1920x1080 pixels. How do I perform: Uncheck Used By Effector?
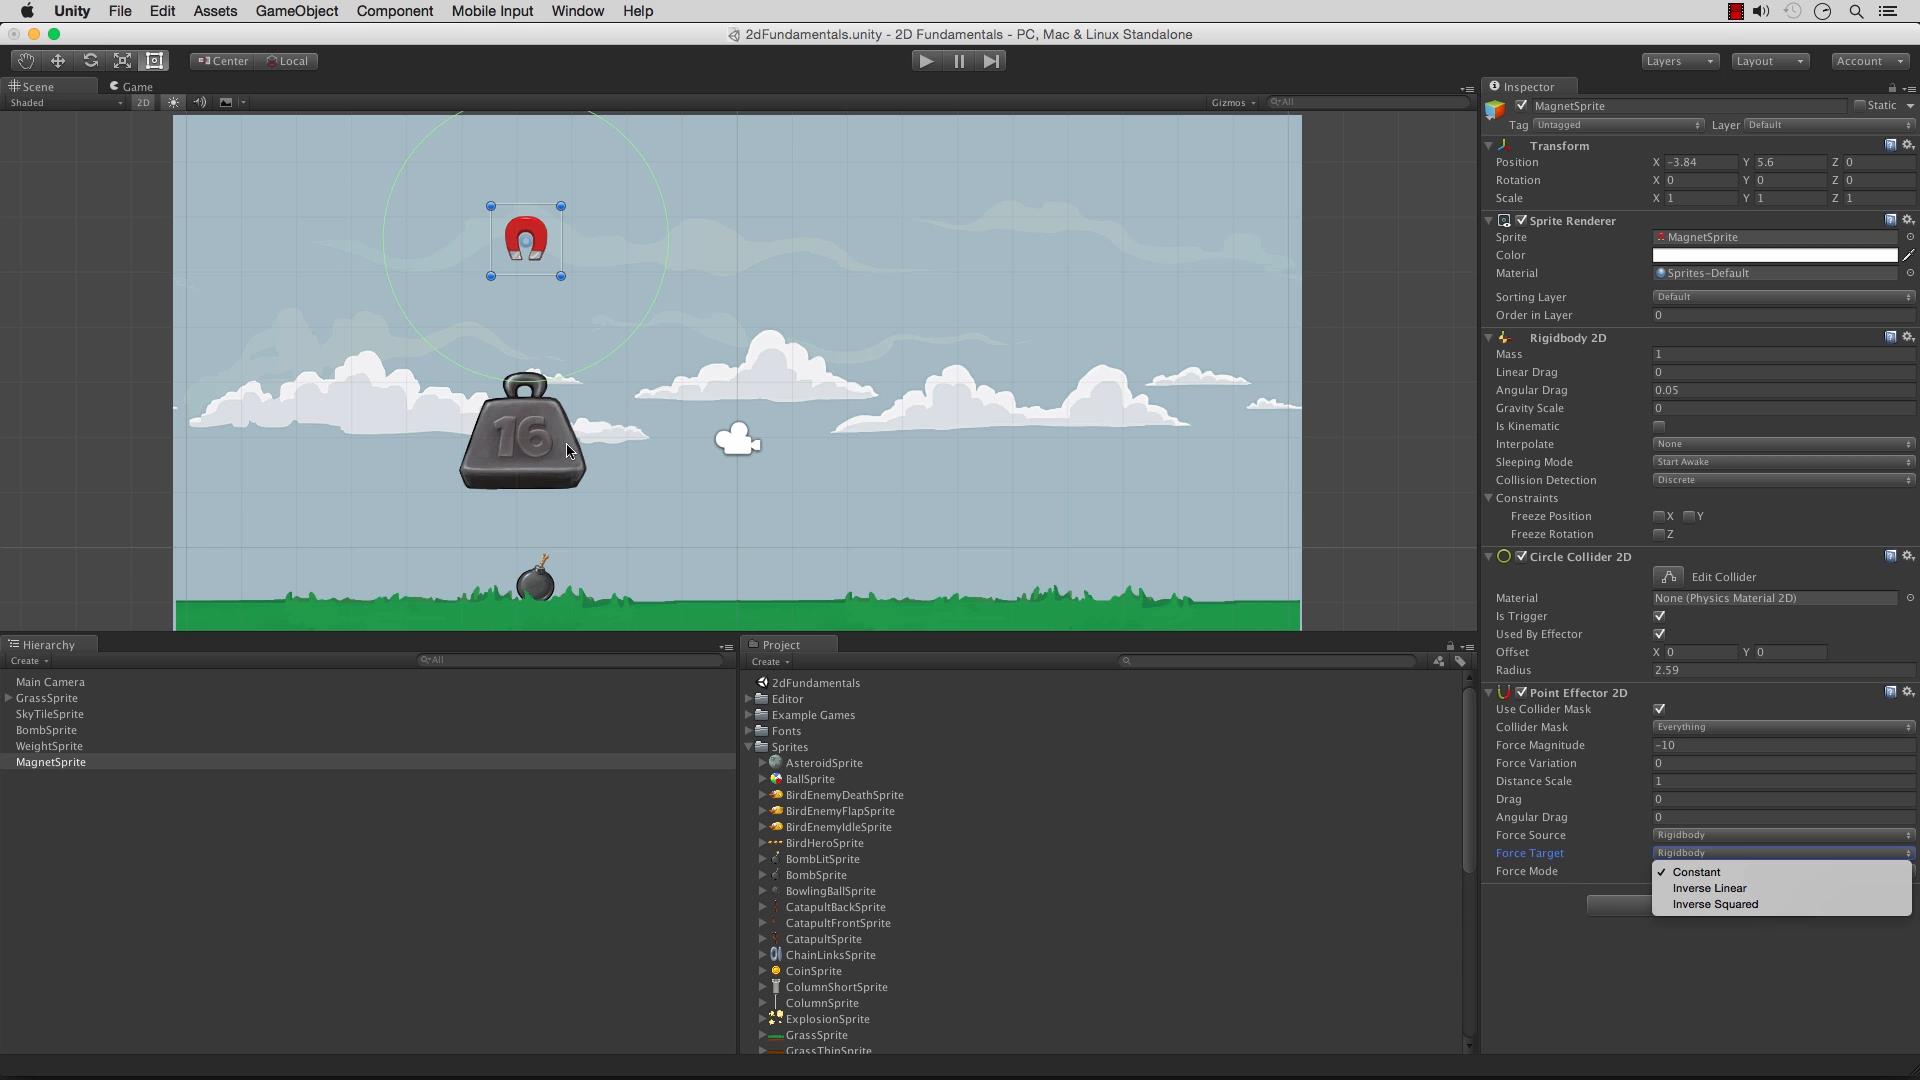[x=1659, y=634]
